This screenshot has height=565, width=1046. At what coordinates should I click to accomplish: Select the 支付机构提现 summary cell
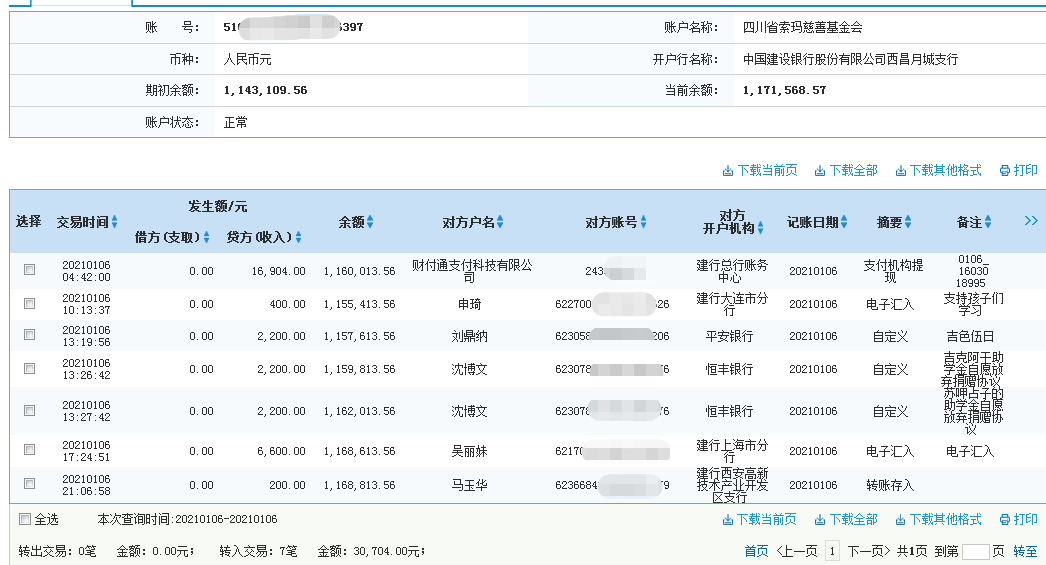(893, 271)
